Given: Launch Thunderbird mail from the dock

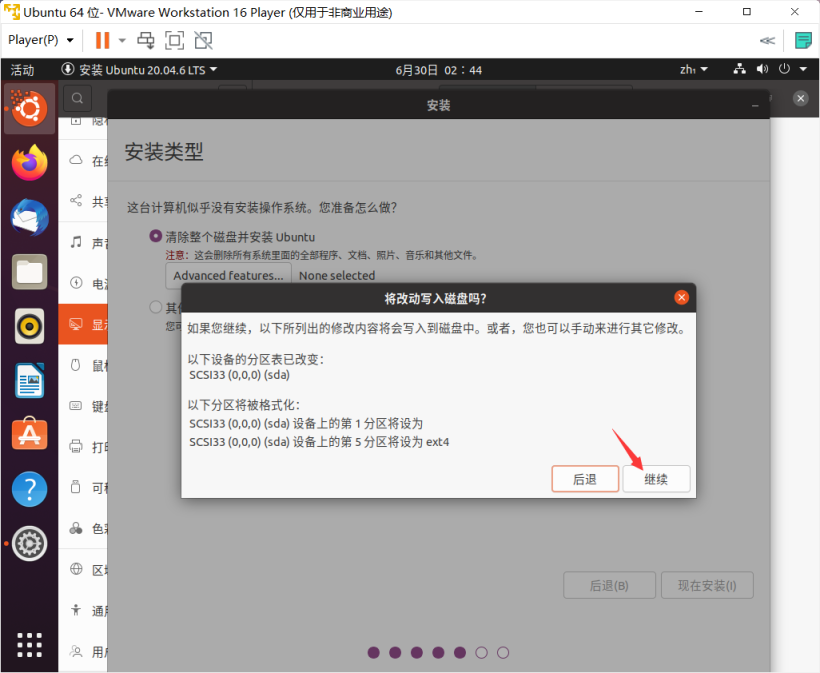Looking at the screenshot, I should pyautogui.click(x=29, y=217).
